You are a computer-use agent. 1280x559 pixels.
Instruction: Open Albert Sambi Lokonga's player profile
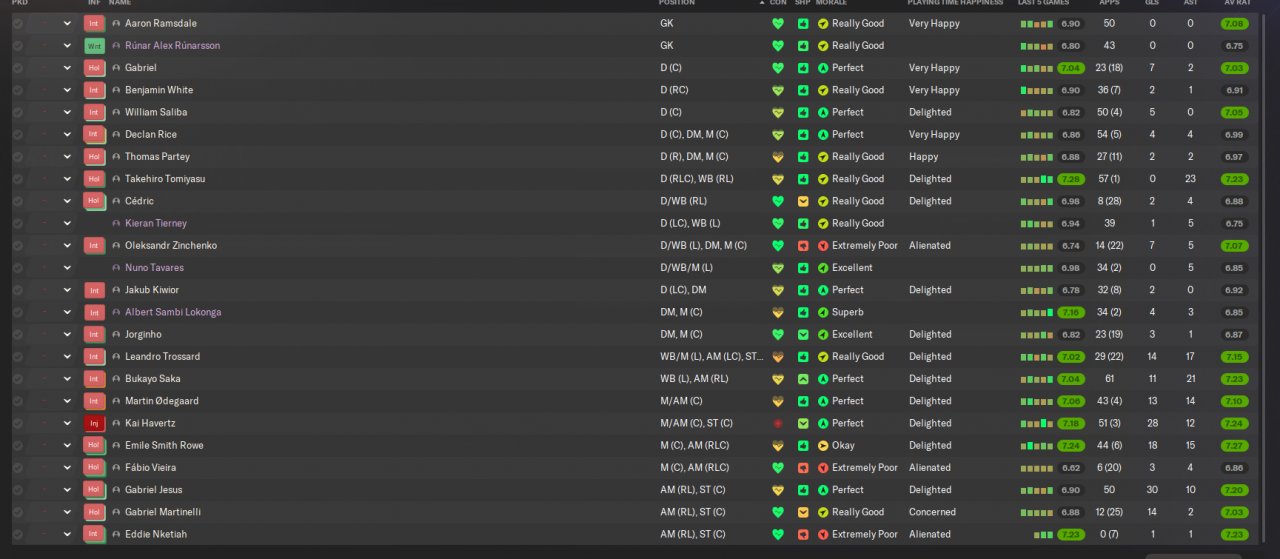pos(173,312)
